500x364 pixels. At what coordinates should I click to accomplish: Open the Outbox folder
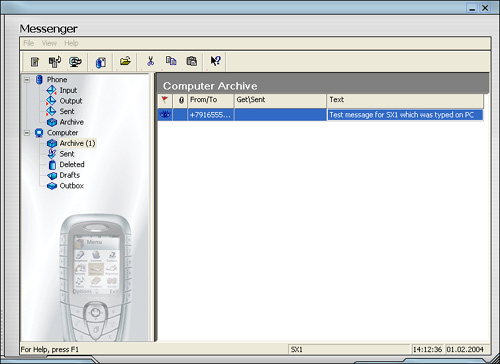(71, 186)
